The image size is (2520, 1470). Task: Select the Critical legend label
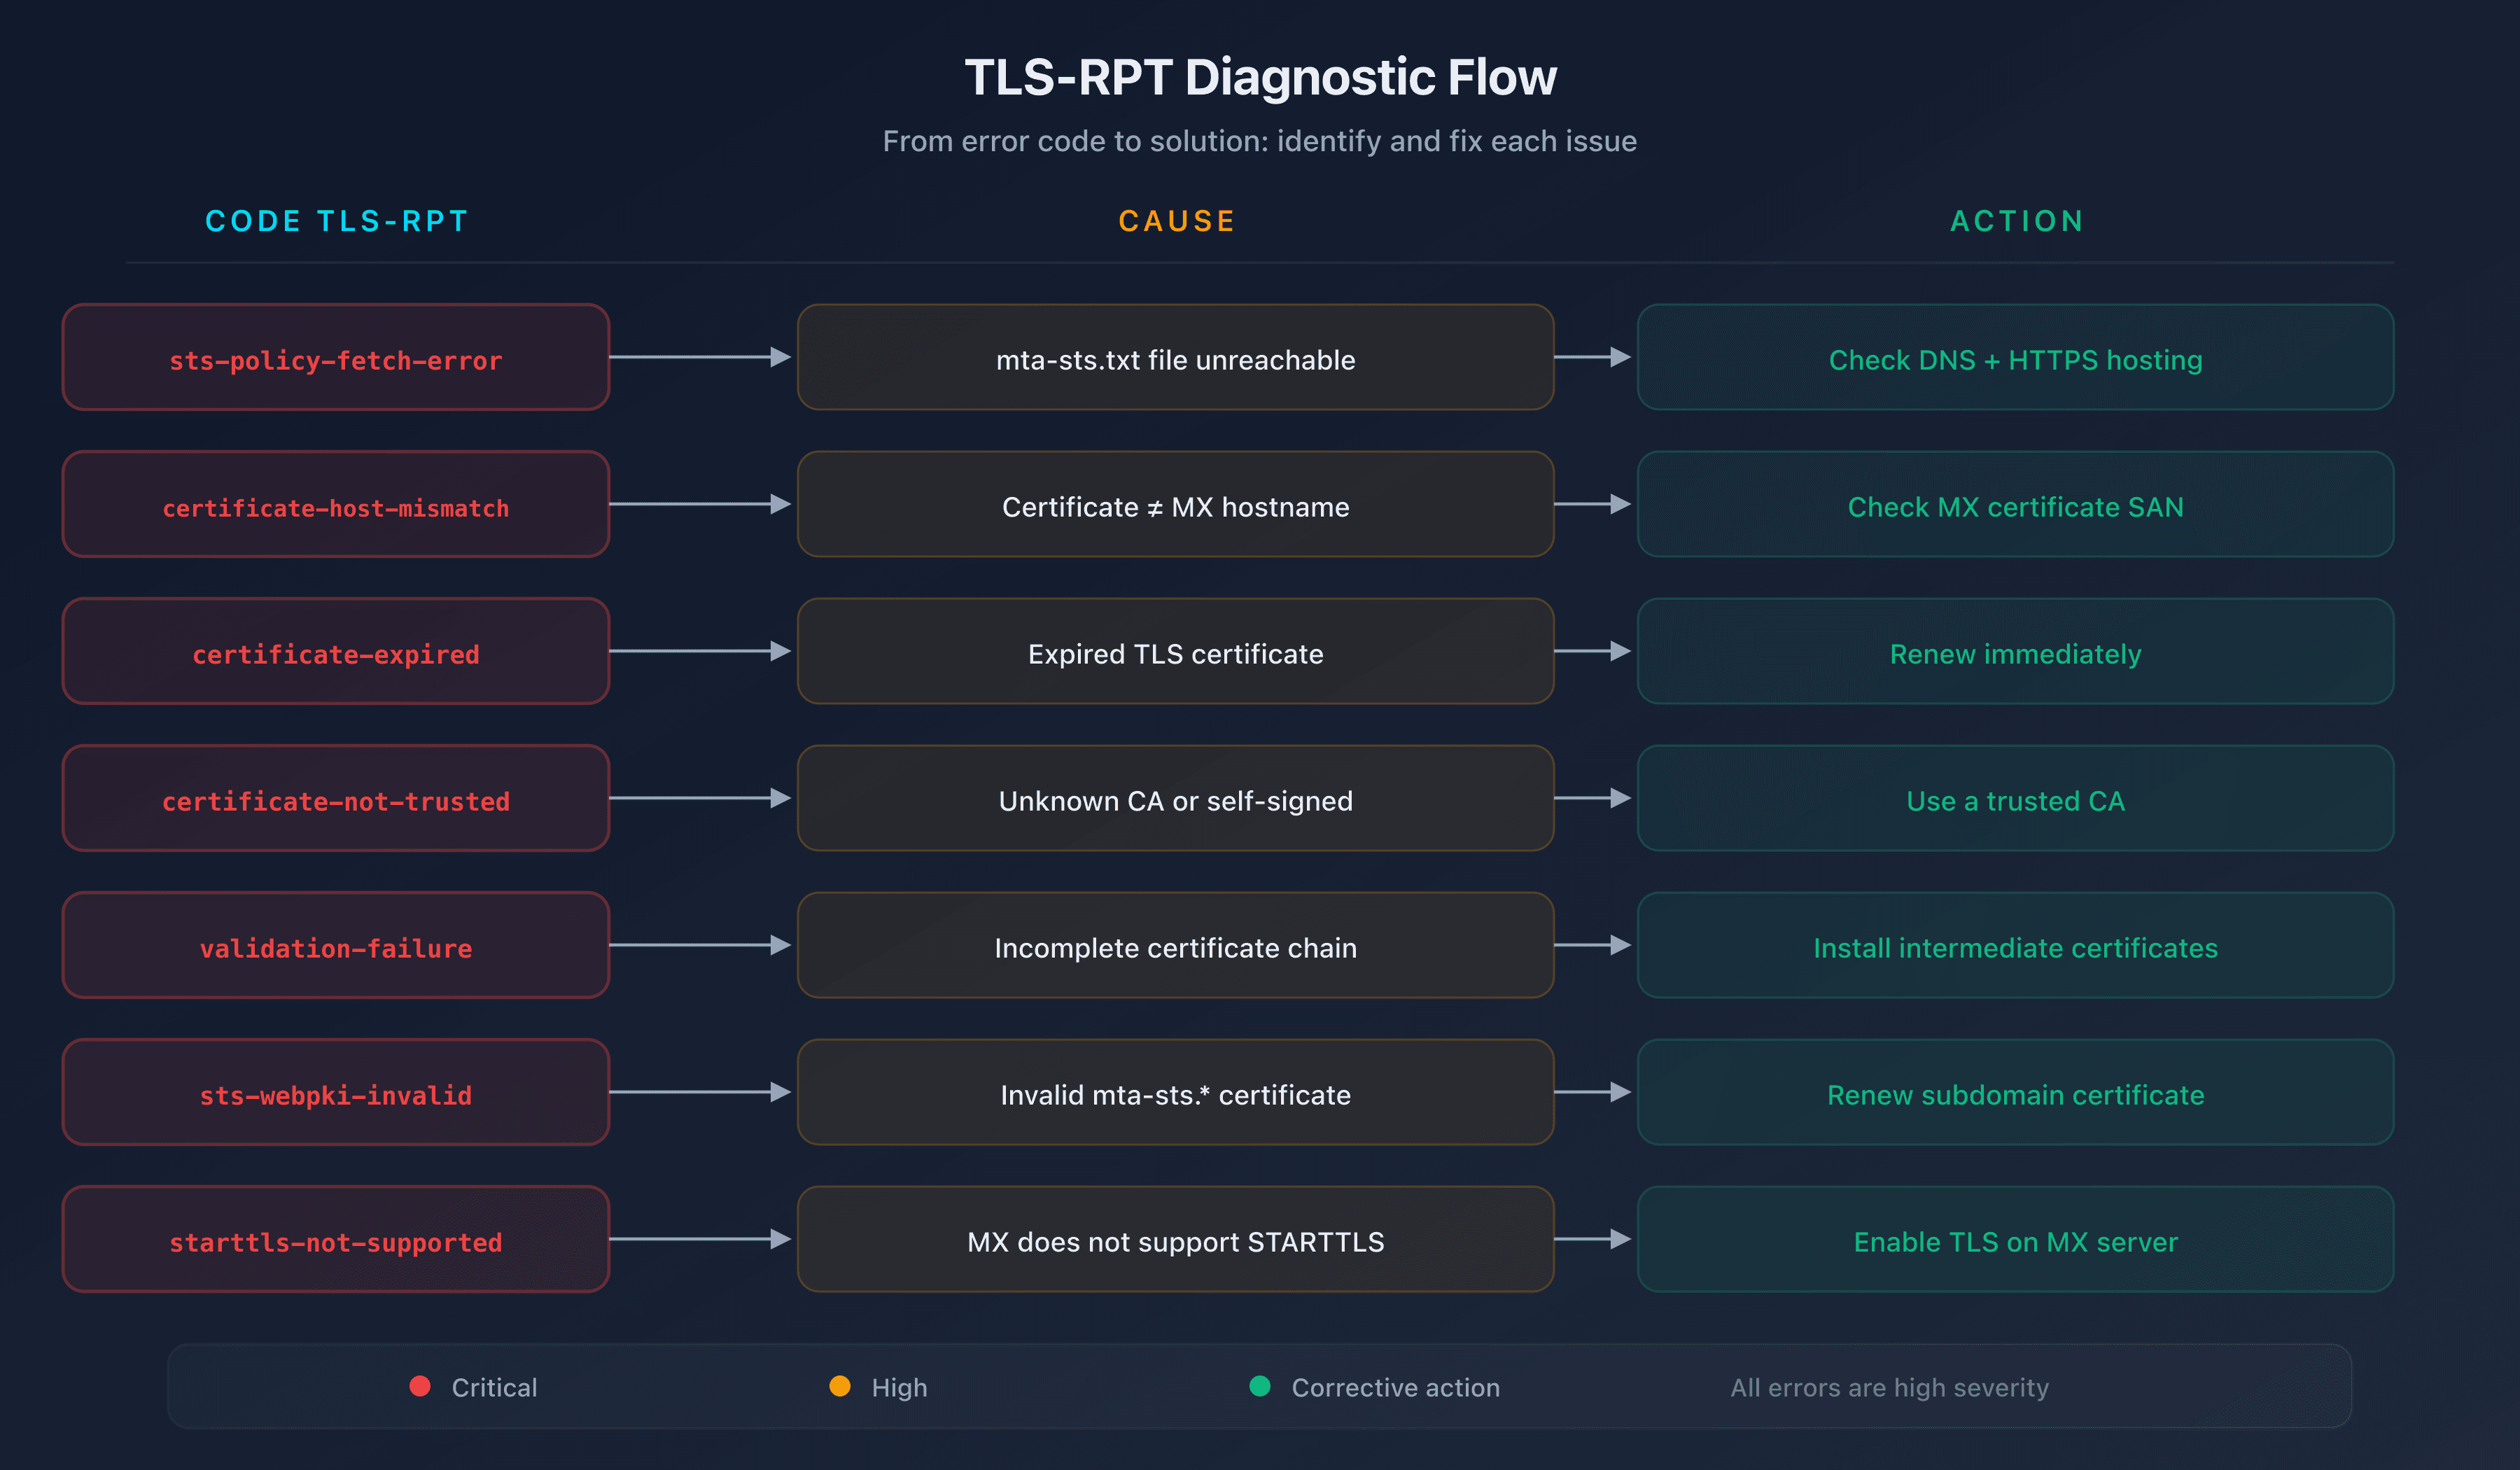pos(494,1387)
